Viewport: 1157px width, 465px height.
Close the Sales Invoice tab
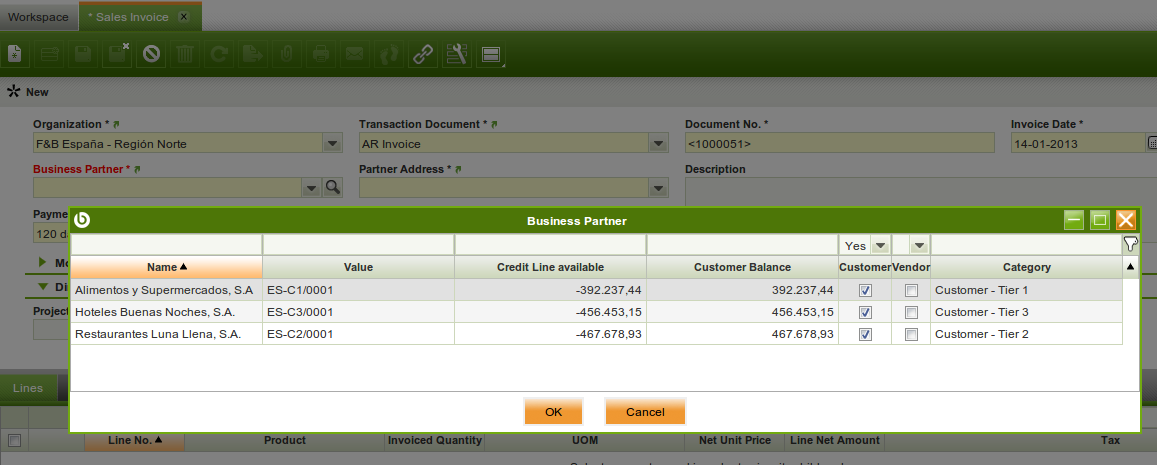coord(184,16)
